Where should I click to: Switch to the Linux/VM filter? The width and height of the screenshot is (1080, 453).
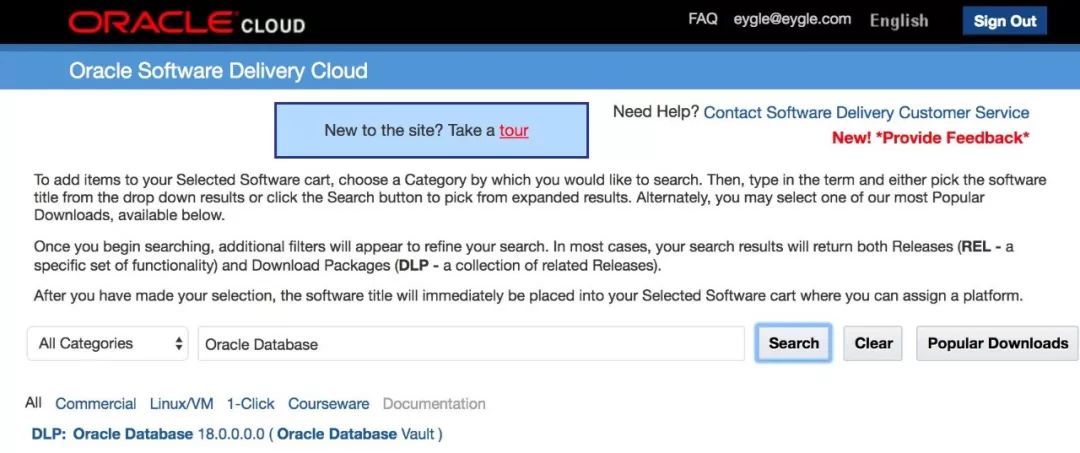click(x=181, y=404)
